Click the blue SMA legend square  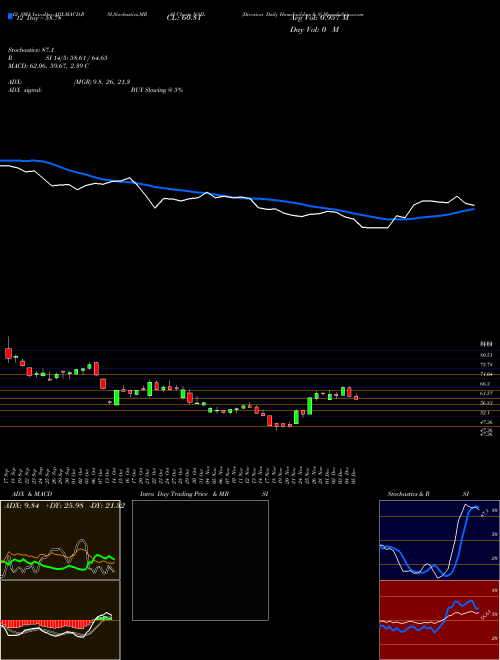click(10, 17)
